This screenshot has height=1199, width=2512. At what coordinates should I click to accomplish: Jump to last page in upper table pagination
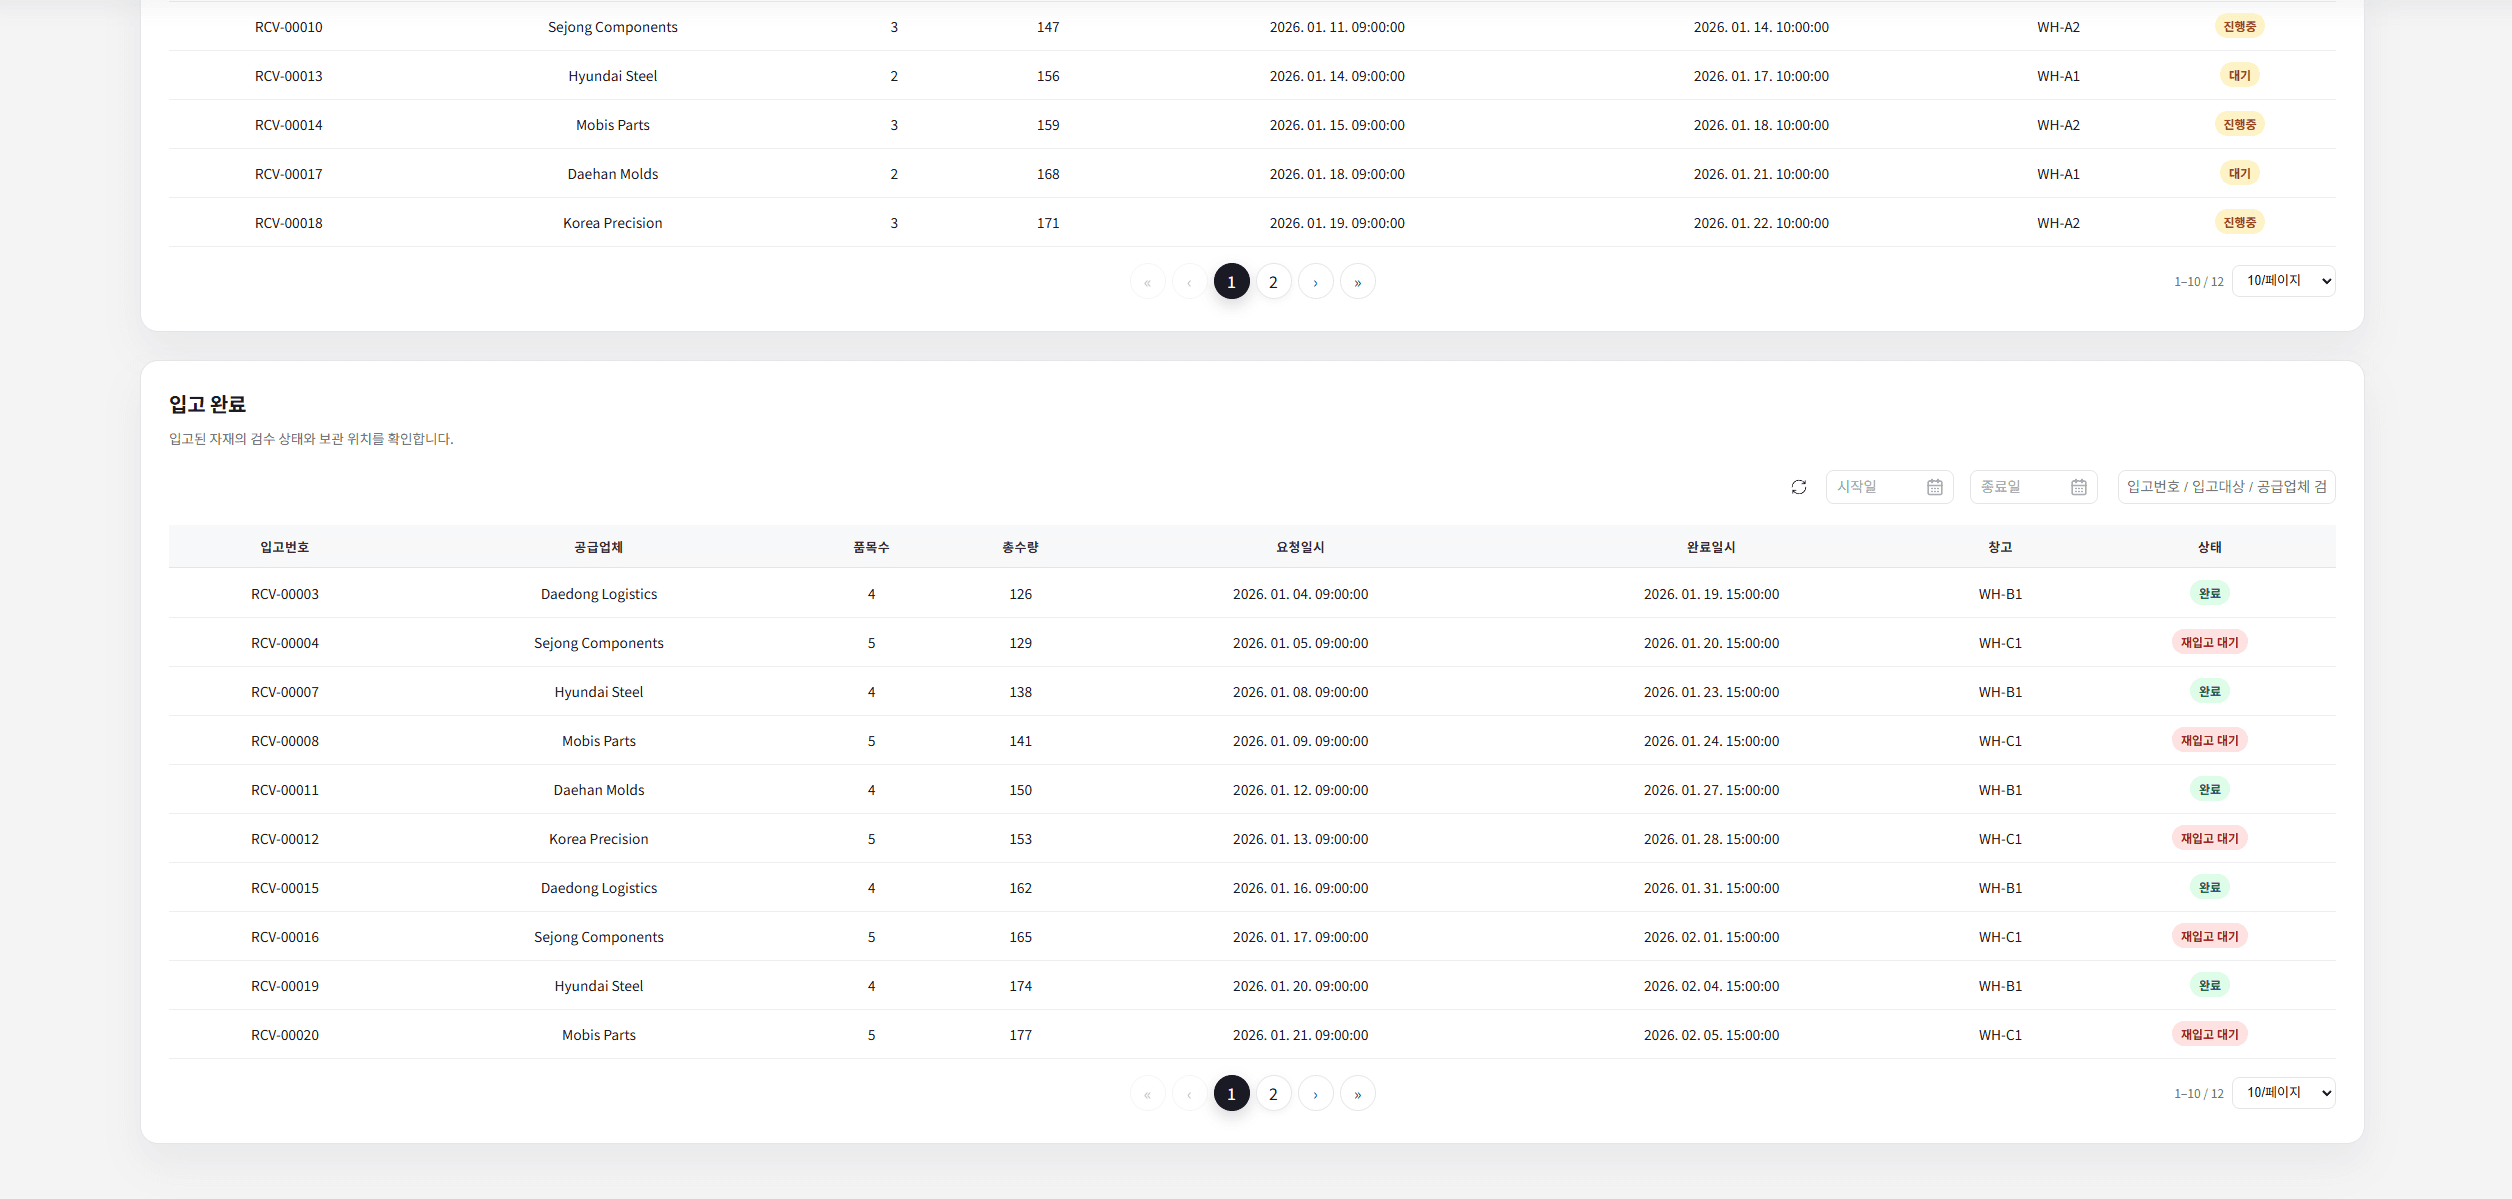(1357, 282)
